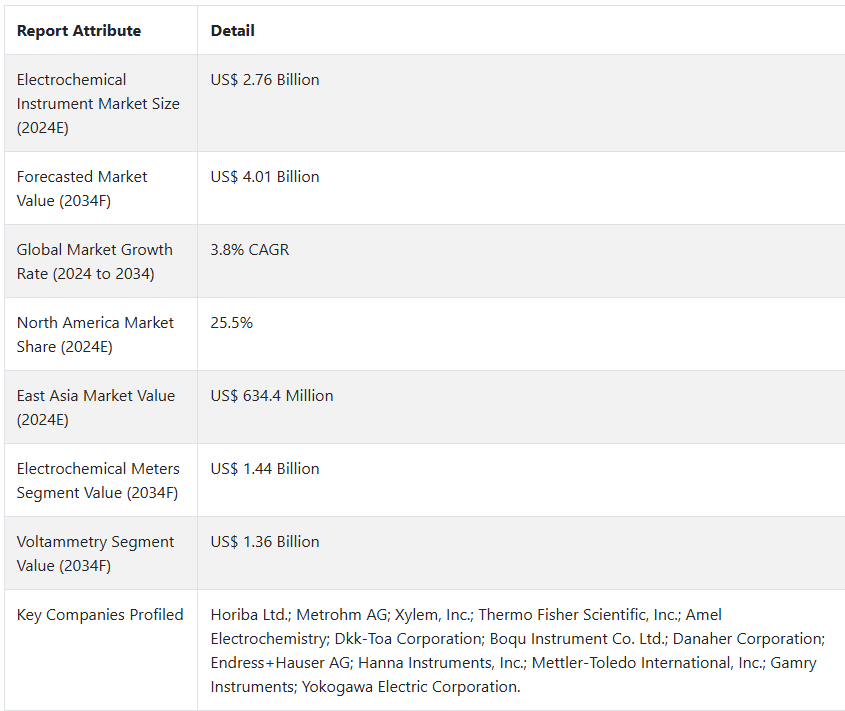Screen dimensions: 845x711
Task: Click the Report Attribute column header
Action: (79, 31)
